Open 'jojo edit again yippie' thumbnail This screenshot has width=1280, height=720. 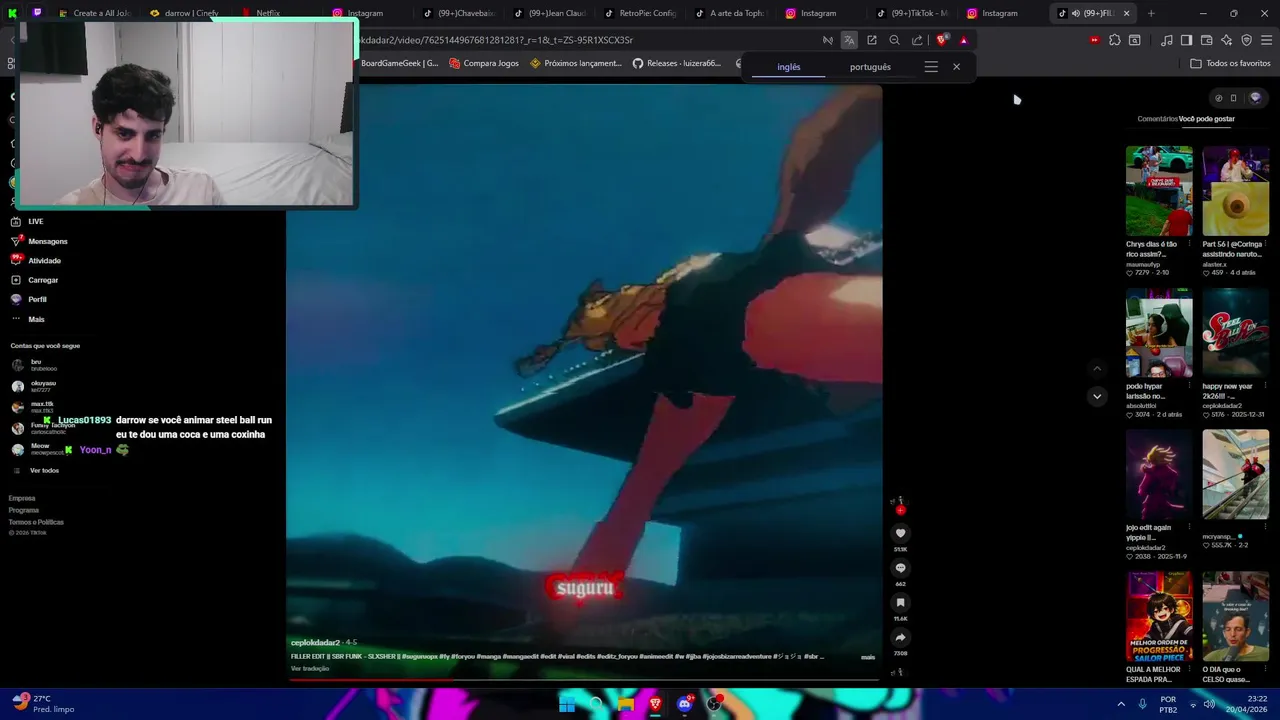(x=1159, y=475)
